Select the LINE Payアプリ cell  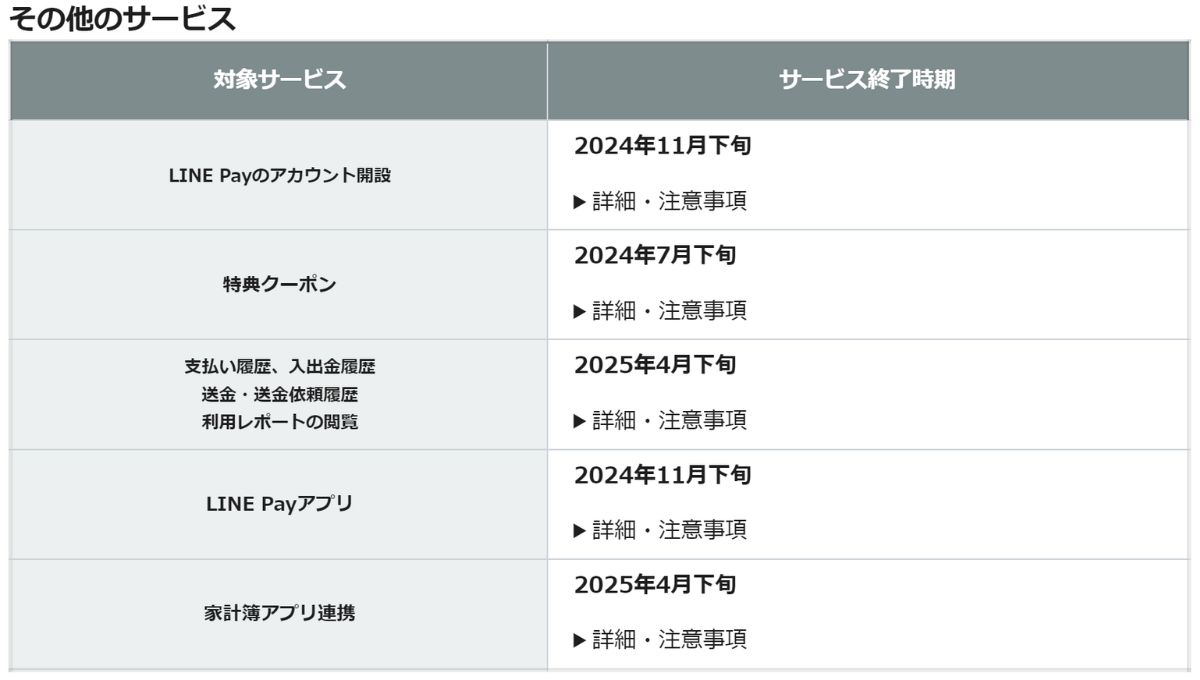click(x=279, y=504)
